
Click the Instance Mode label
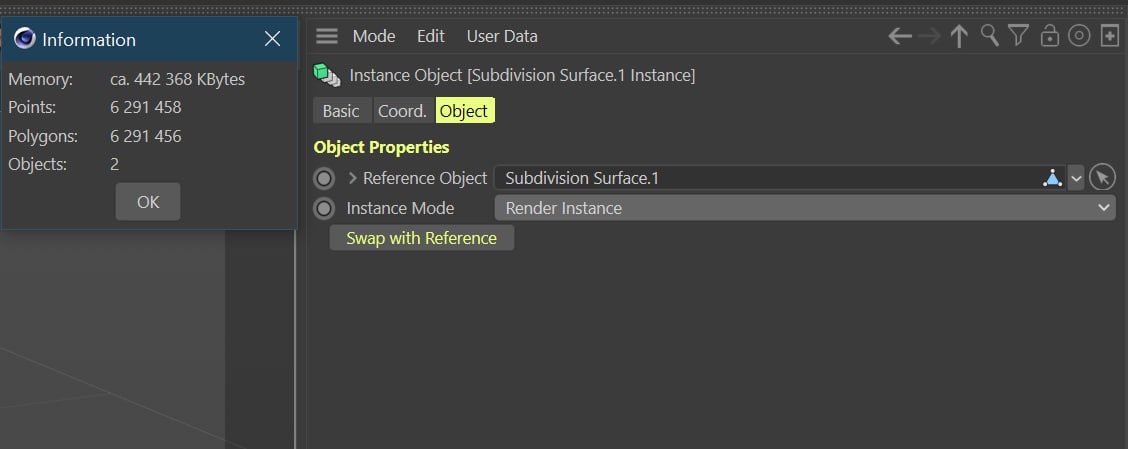tap(400, 208)
